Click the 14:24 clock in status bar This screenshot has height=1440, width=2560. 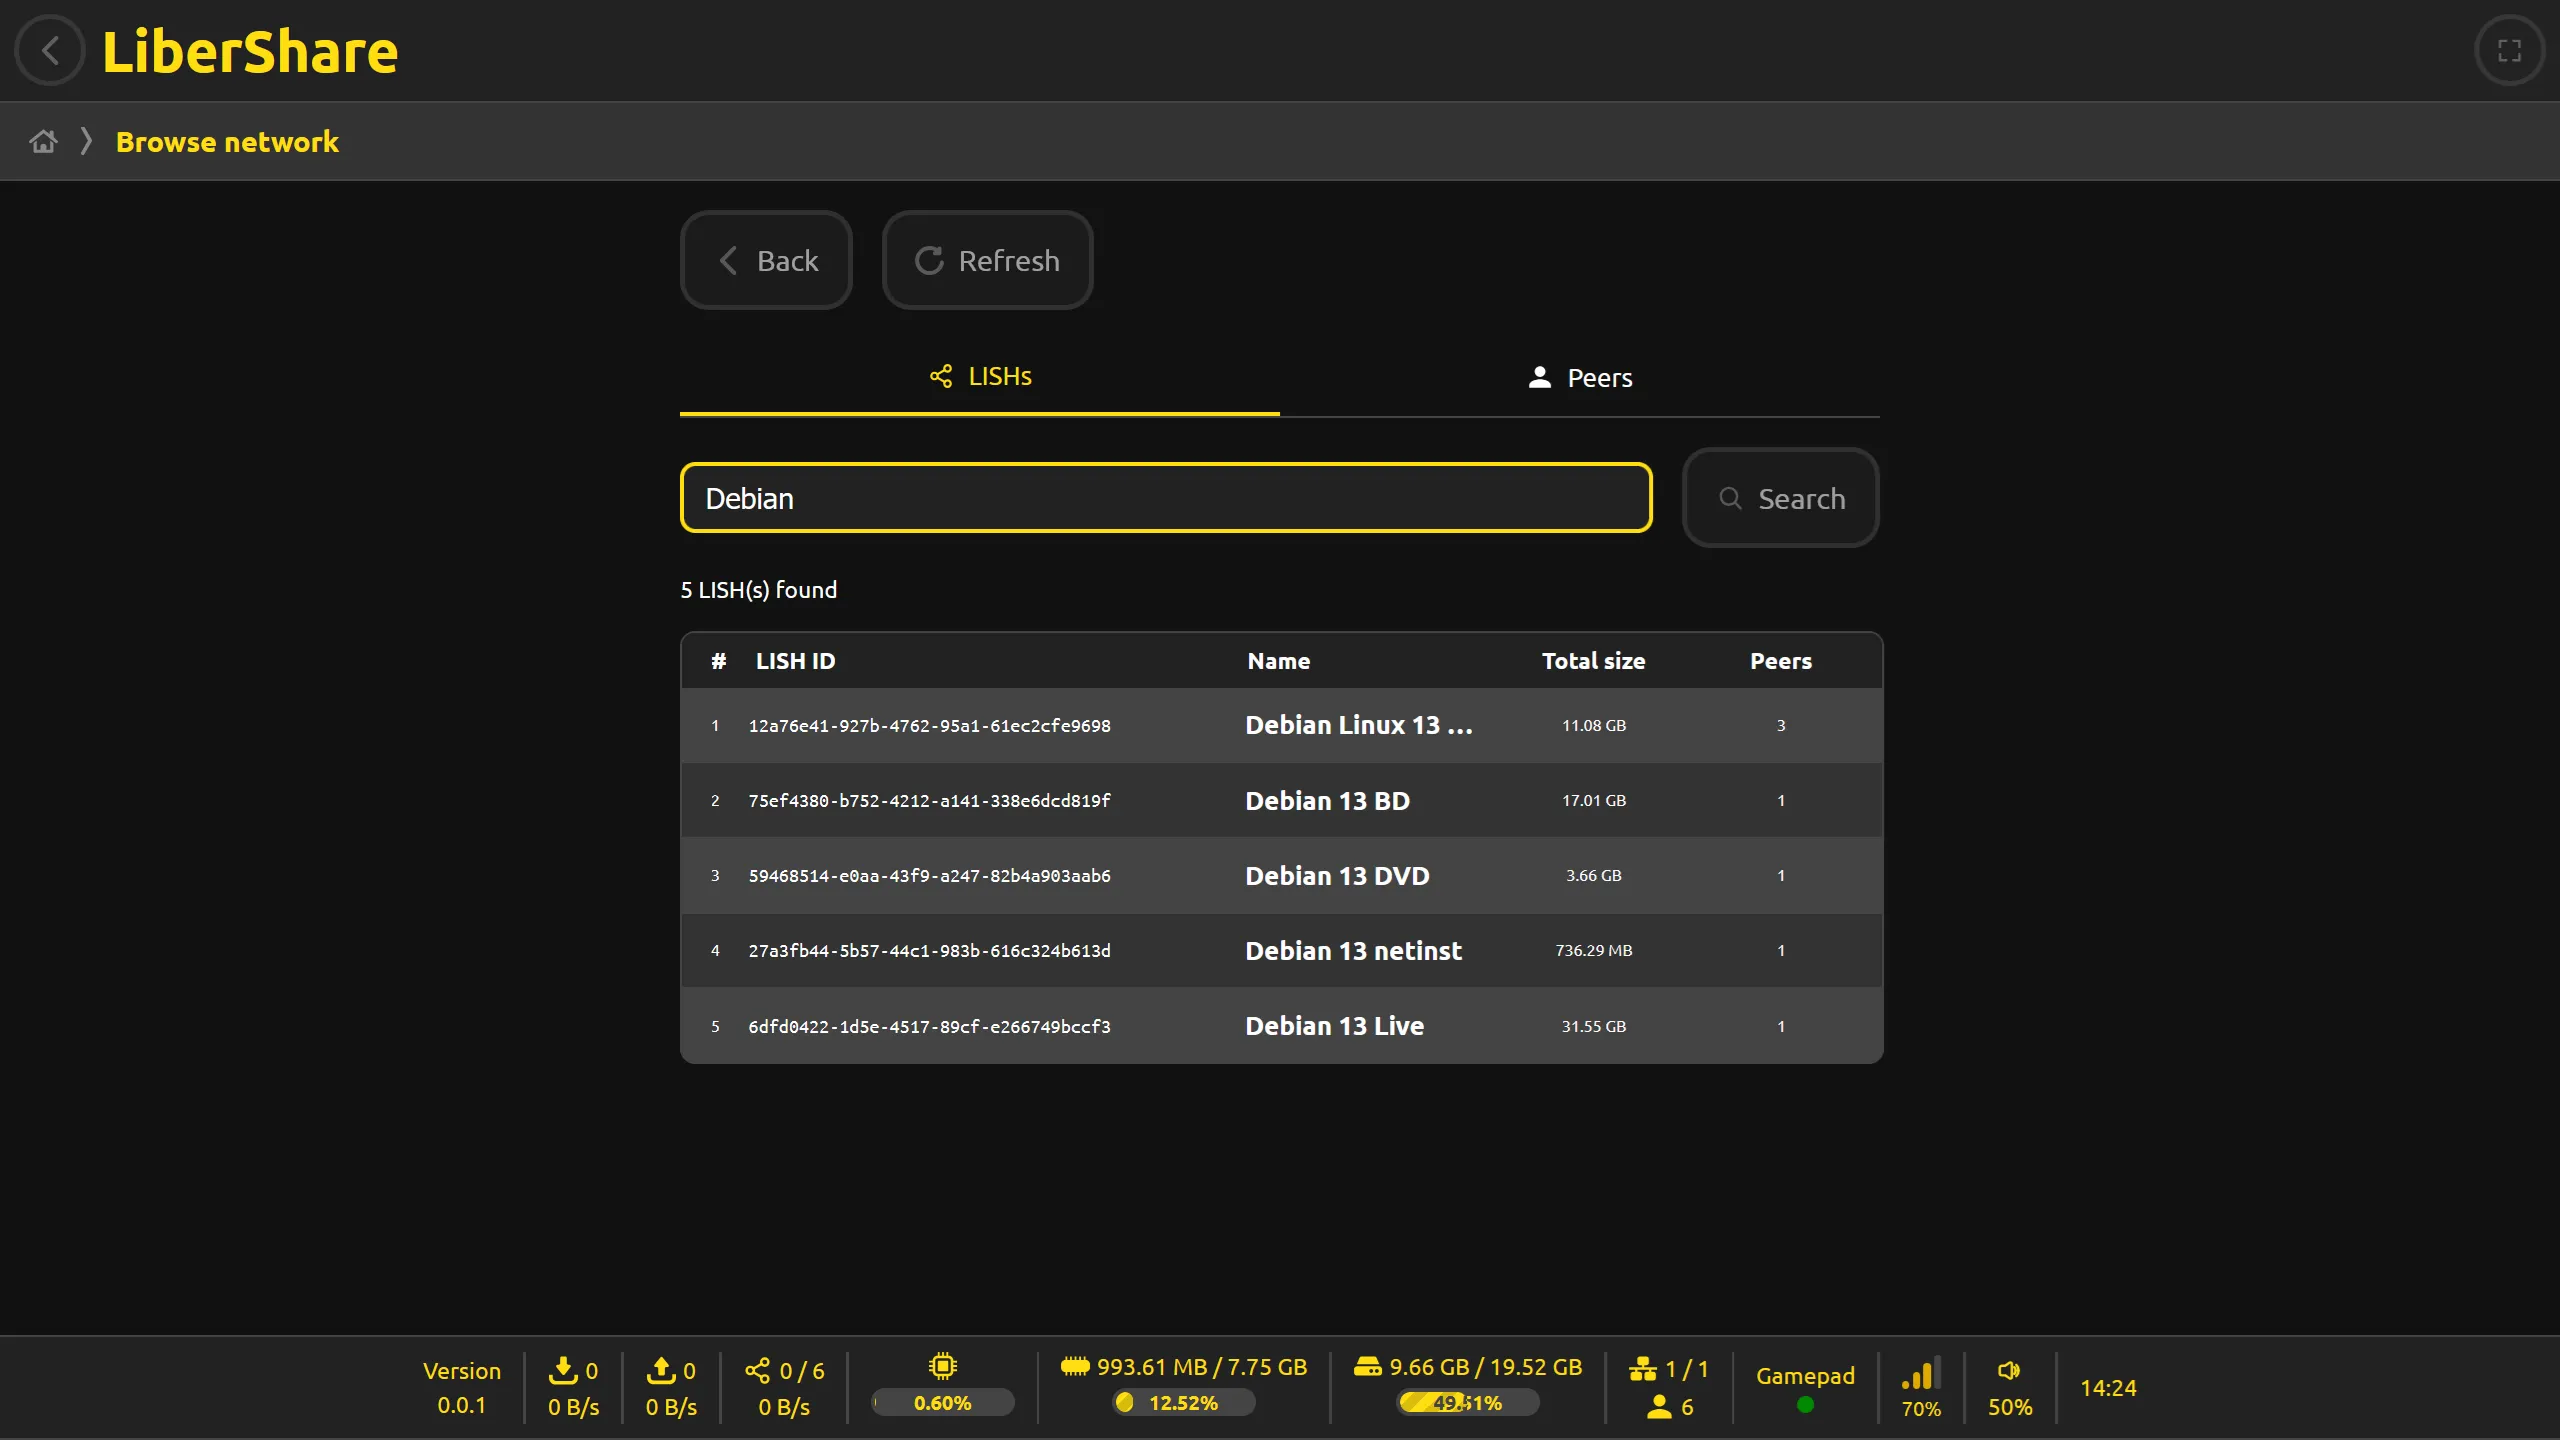click(2108, 1388)
